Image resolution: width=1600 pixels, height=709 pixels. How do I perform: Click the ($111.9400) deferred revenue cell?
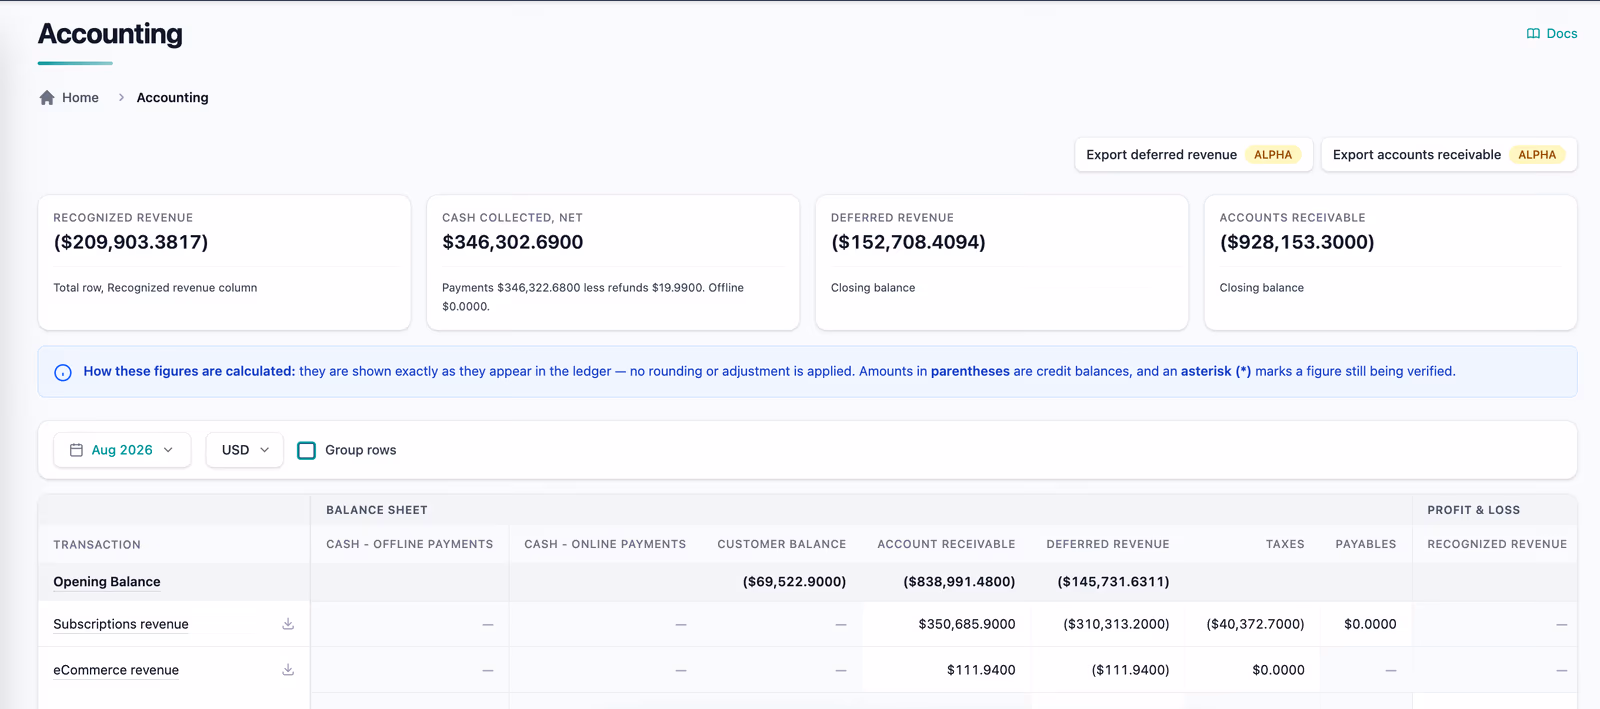point(1130,670)
